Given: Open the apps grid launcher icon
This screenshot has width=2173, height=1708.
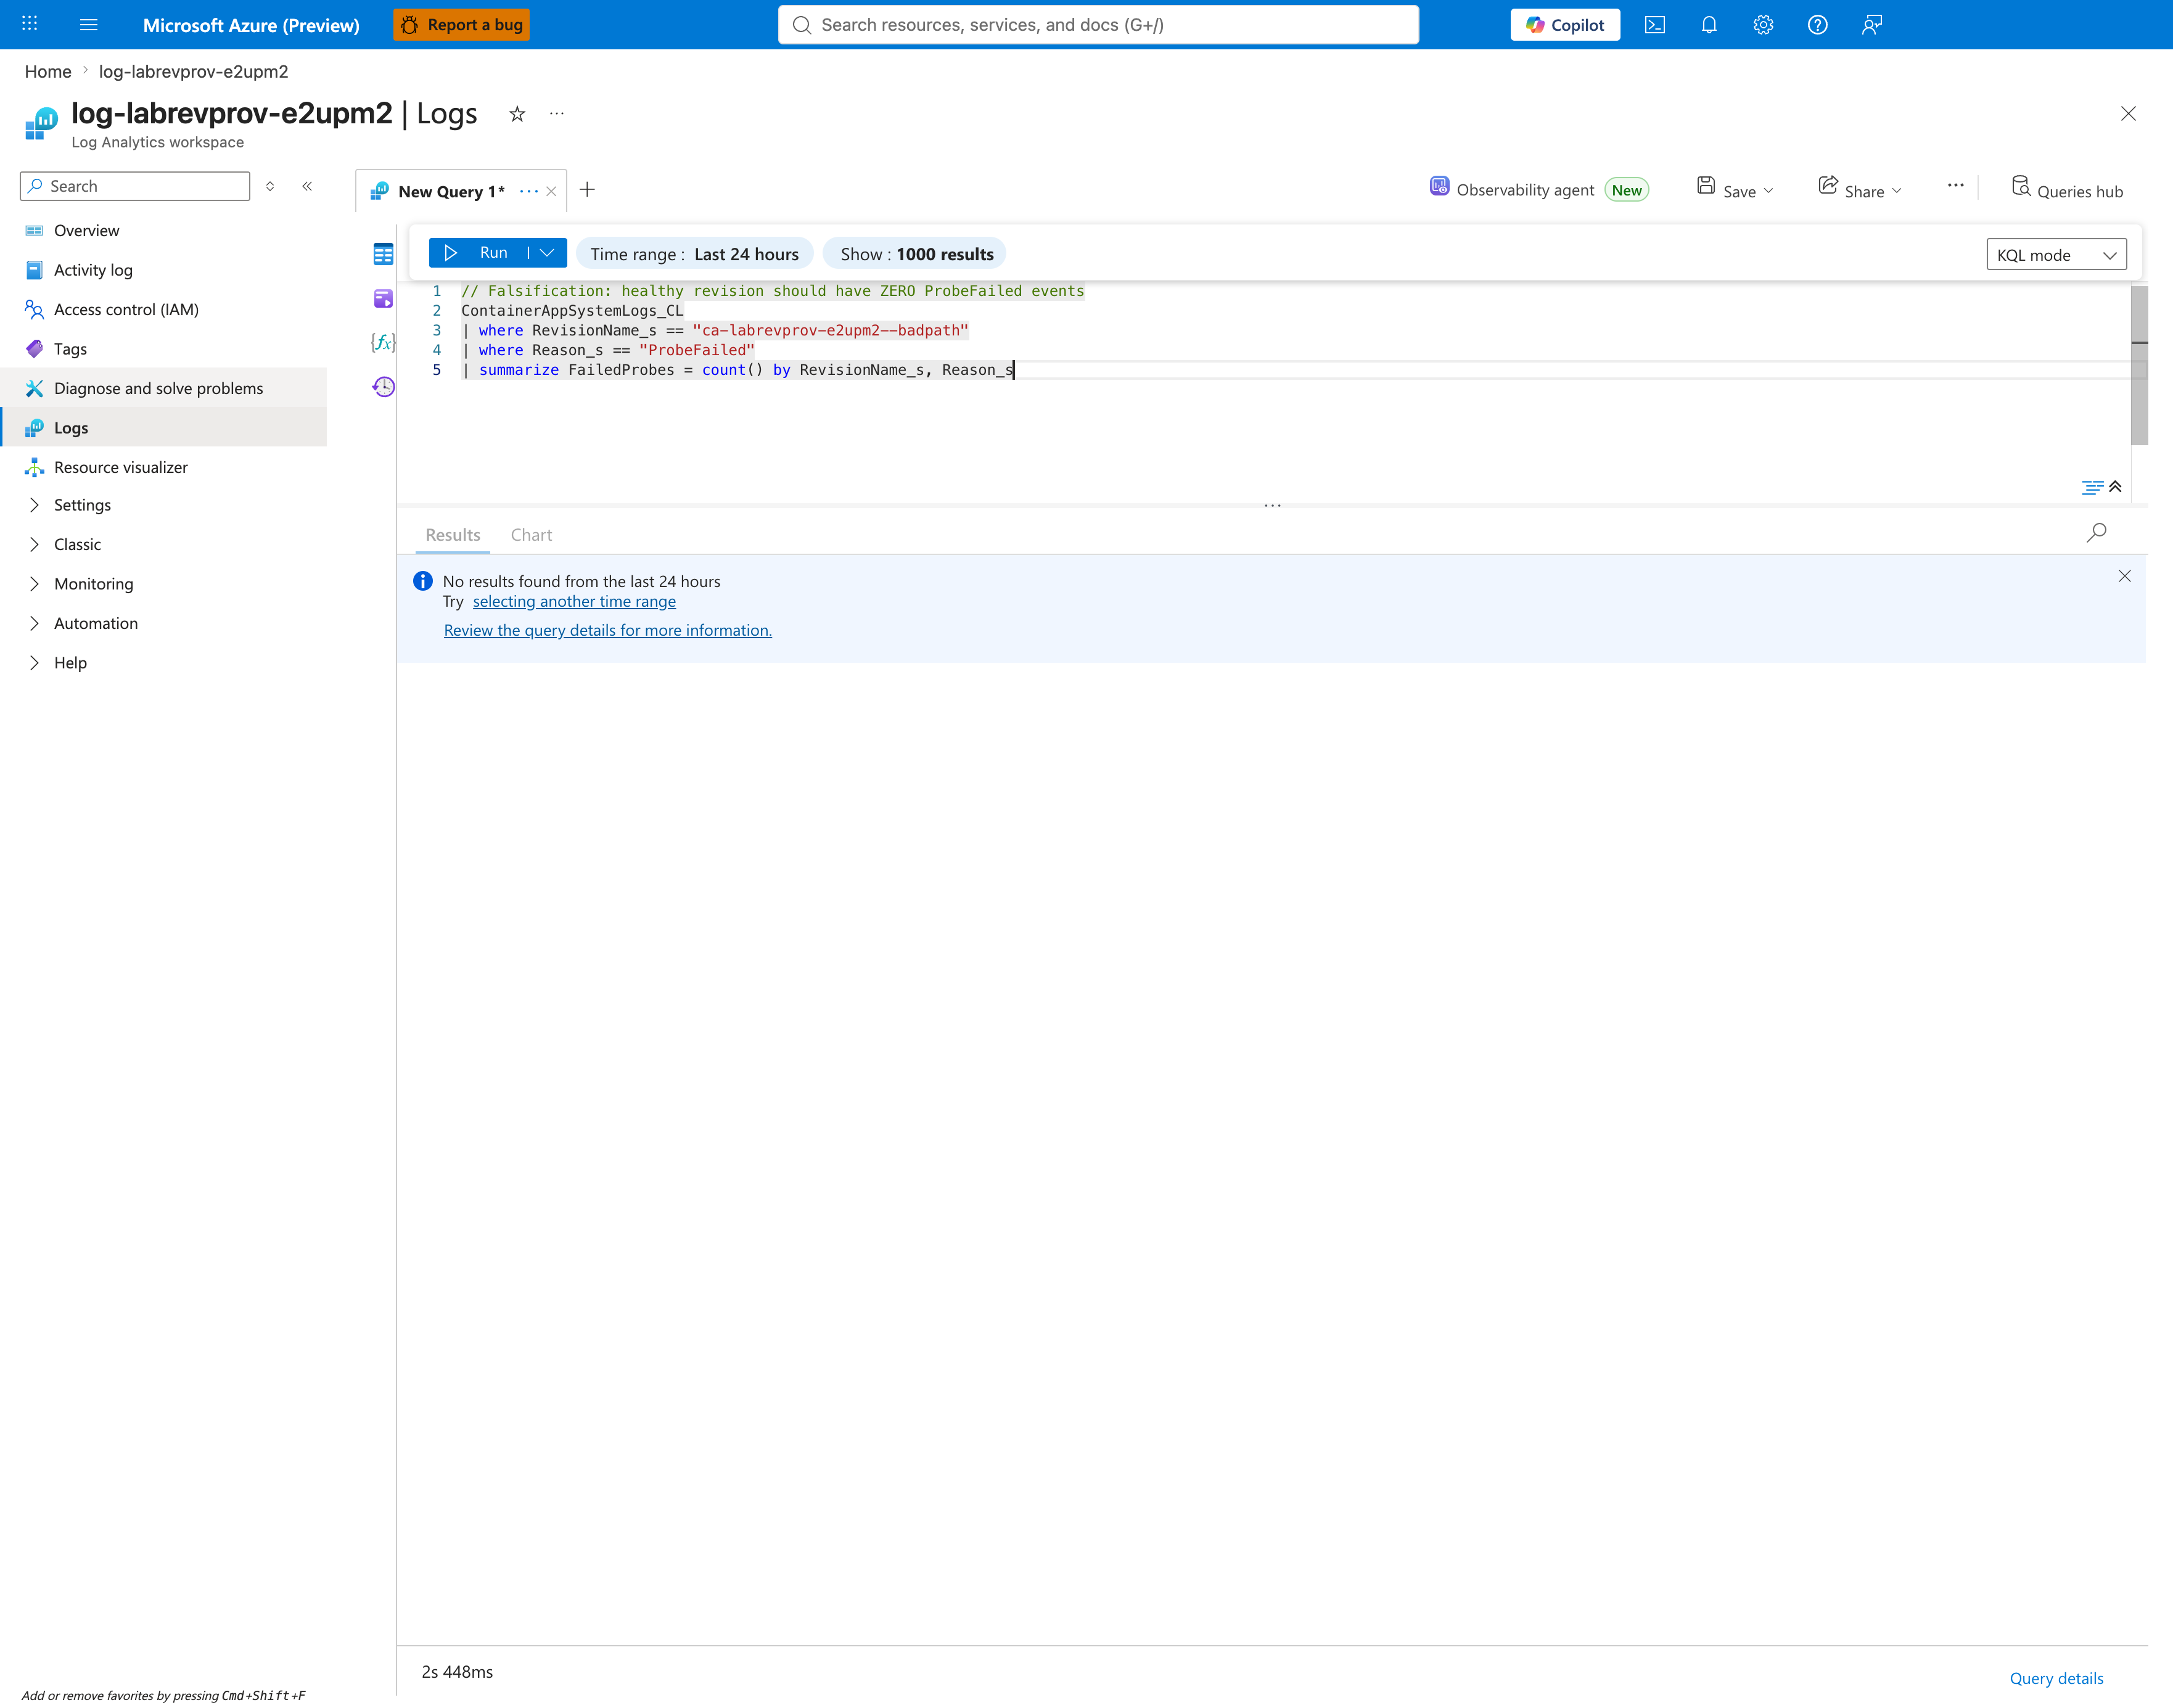Looking at the screenshot, I should click(x=30, y=24).
